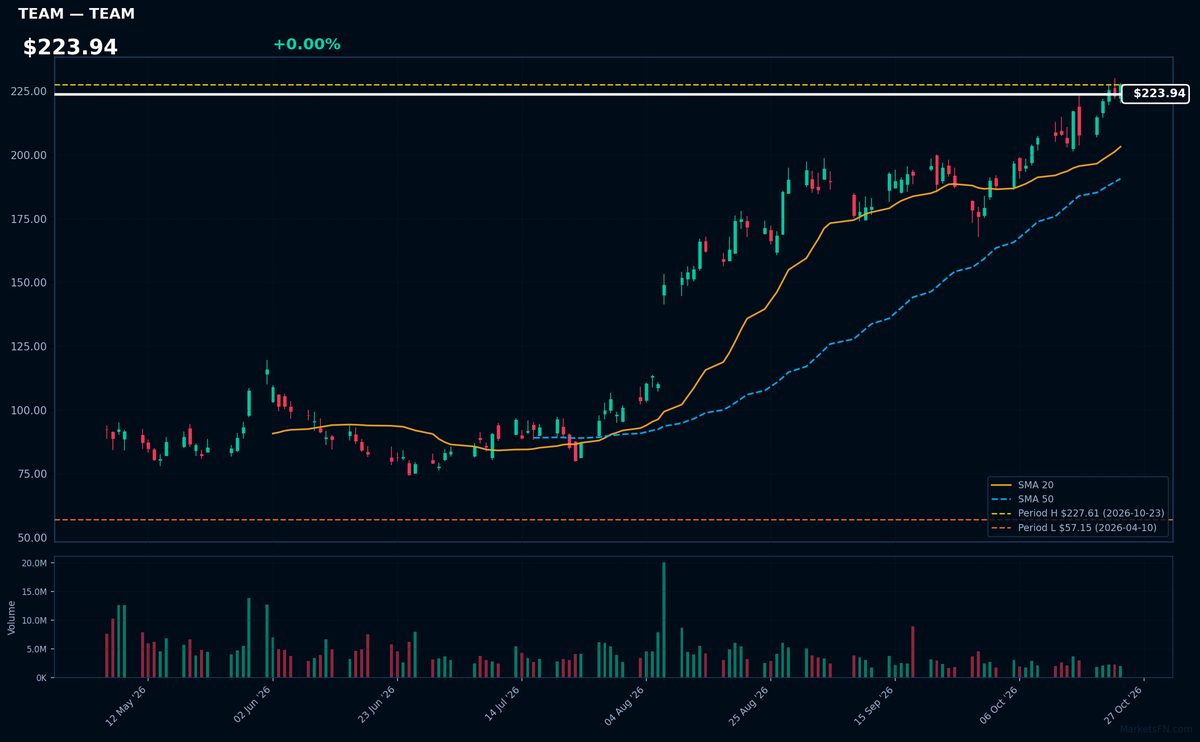The width and height of the screenshot is (1200, 742).
Task: Click the 175.00 price axis label
Action: click(x=29, y=219)
